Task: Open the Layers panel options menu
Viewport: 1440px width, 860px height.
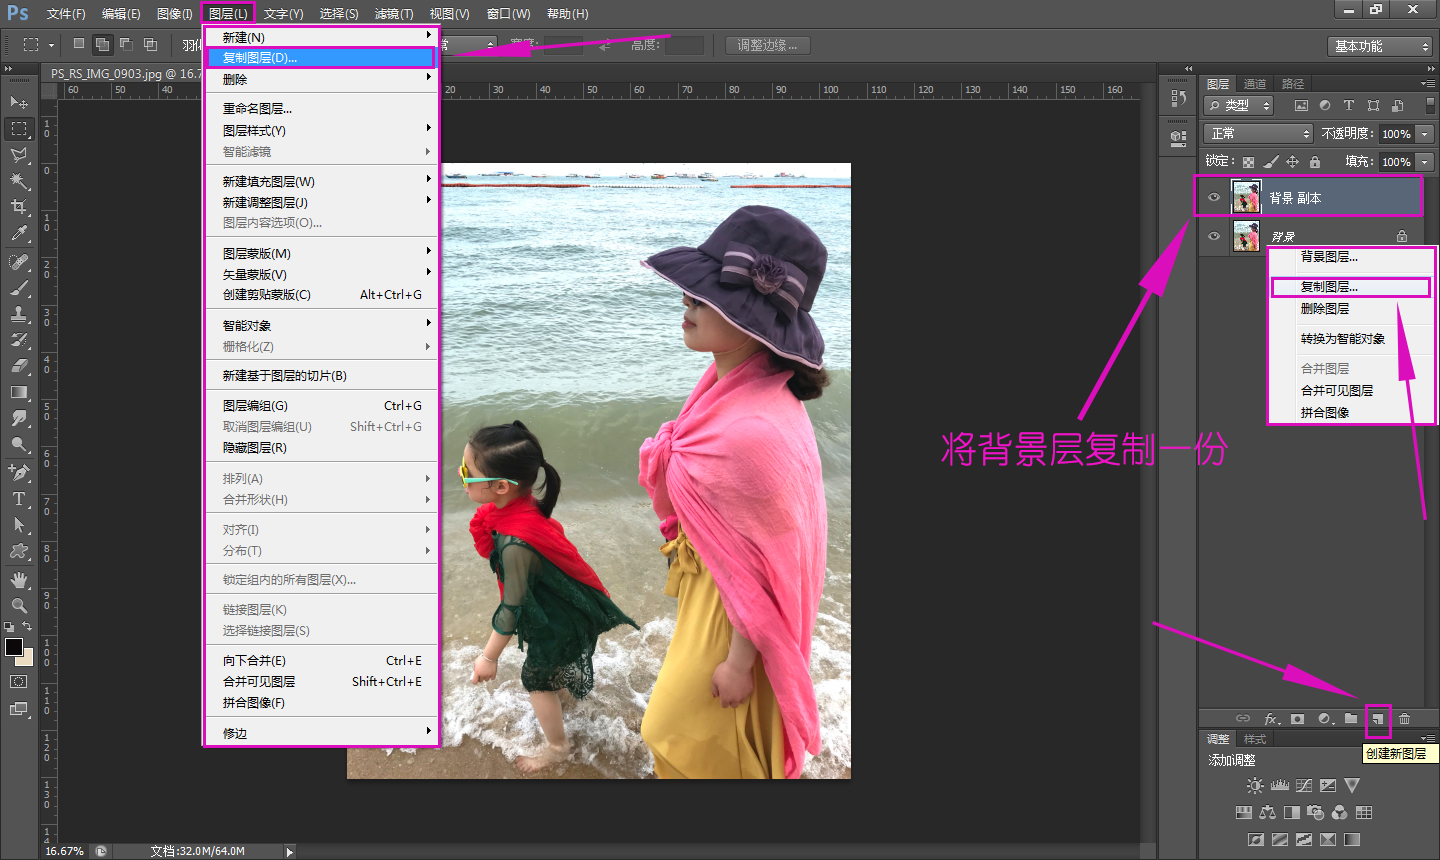Action: (1427, 84)
